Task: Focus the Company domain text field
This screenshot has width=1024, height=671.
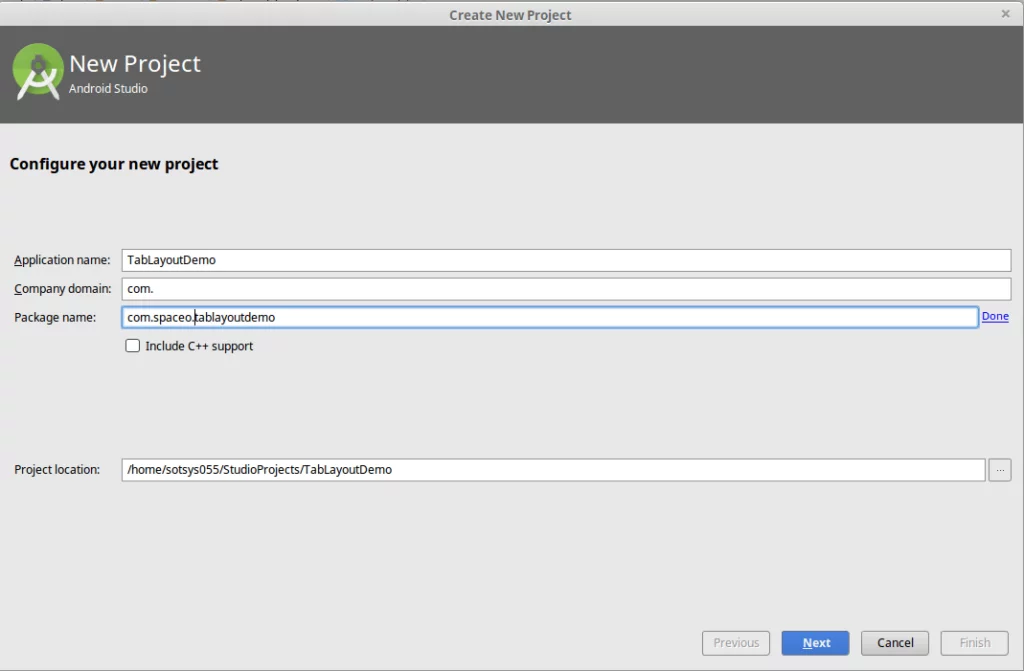Action: coord(566,289)
